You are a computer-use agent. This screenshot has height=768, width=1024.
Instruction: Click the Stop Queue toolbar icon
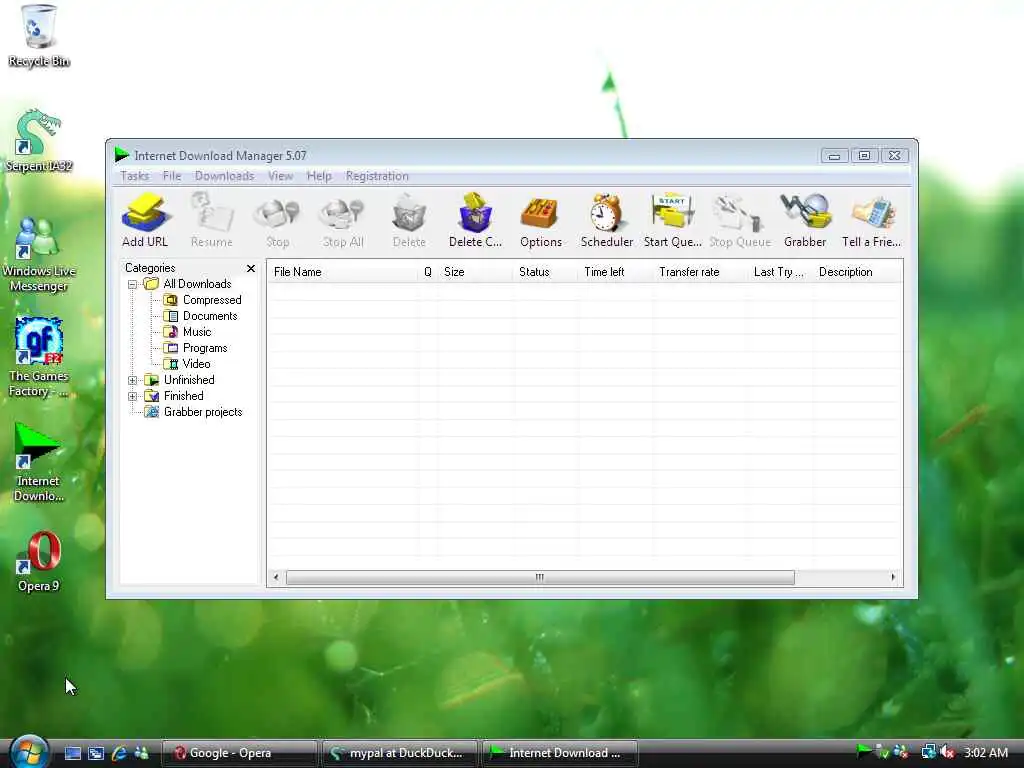tap(740, 219)
